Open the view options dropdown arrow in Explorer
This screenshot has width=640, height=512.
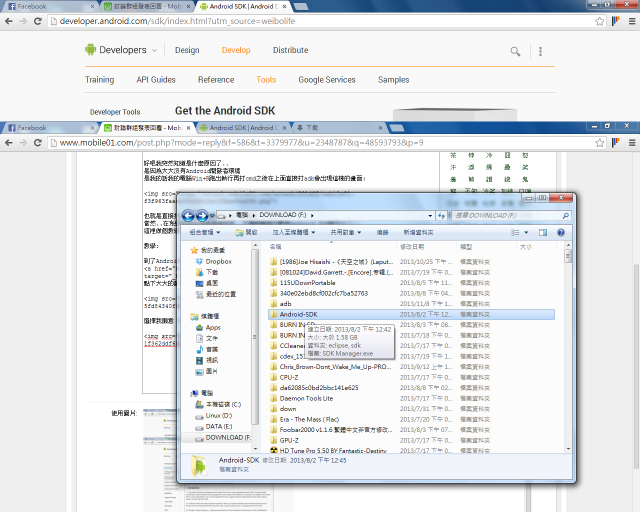526,232
